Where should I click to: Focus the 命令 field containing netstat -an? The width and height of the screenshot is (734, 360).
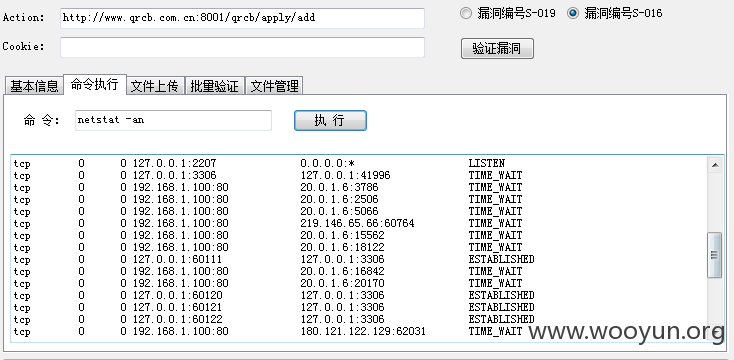(173, 120)
